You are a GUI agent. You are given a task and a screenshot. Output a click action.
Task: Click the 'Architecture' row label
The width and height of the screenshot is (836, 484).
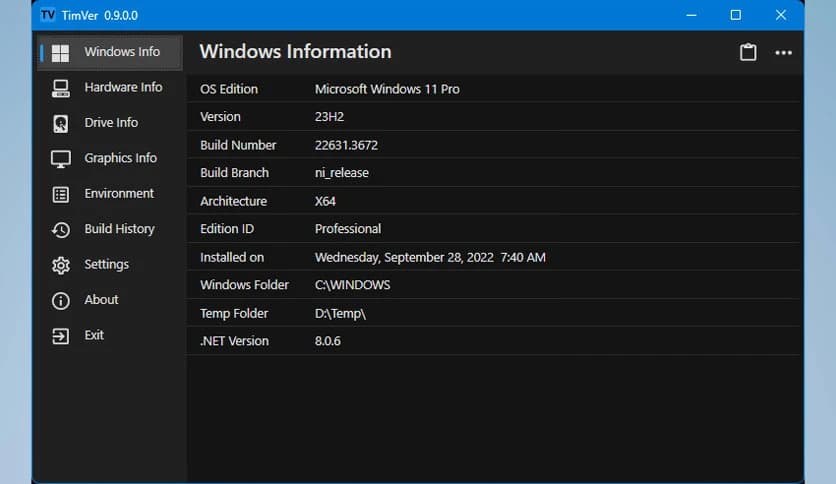(x=234, y=201)
